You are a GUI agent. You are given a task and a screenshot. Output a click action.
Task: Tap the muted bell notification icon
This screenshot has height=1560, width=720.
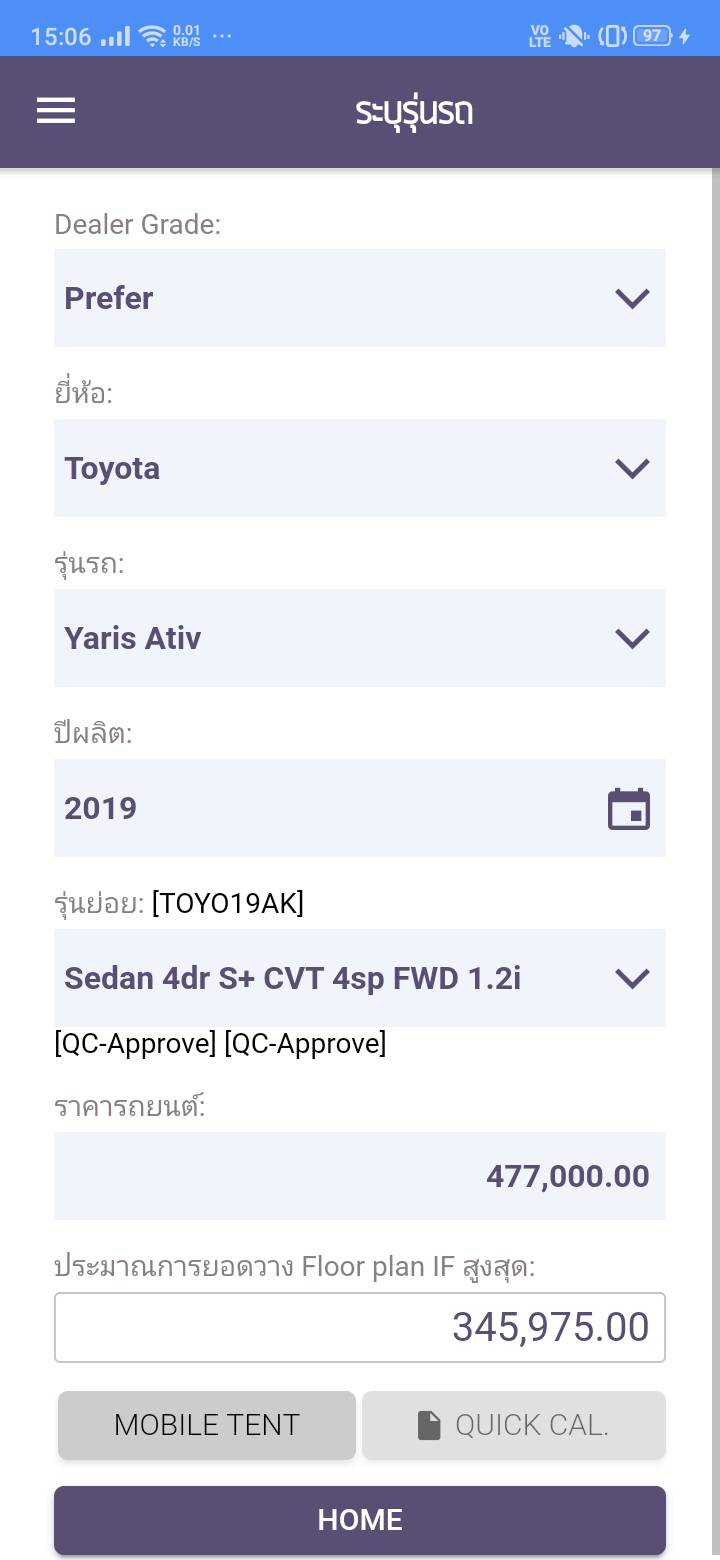[x=574, y=37]
